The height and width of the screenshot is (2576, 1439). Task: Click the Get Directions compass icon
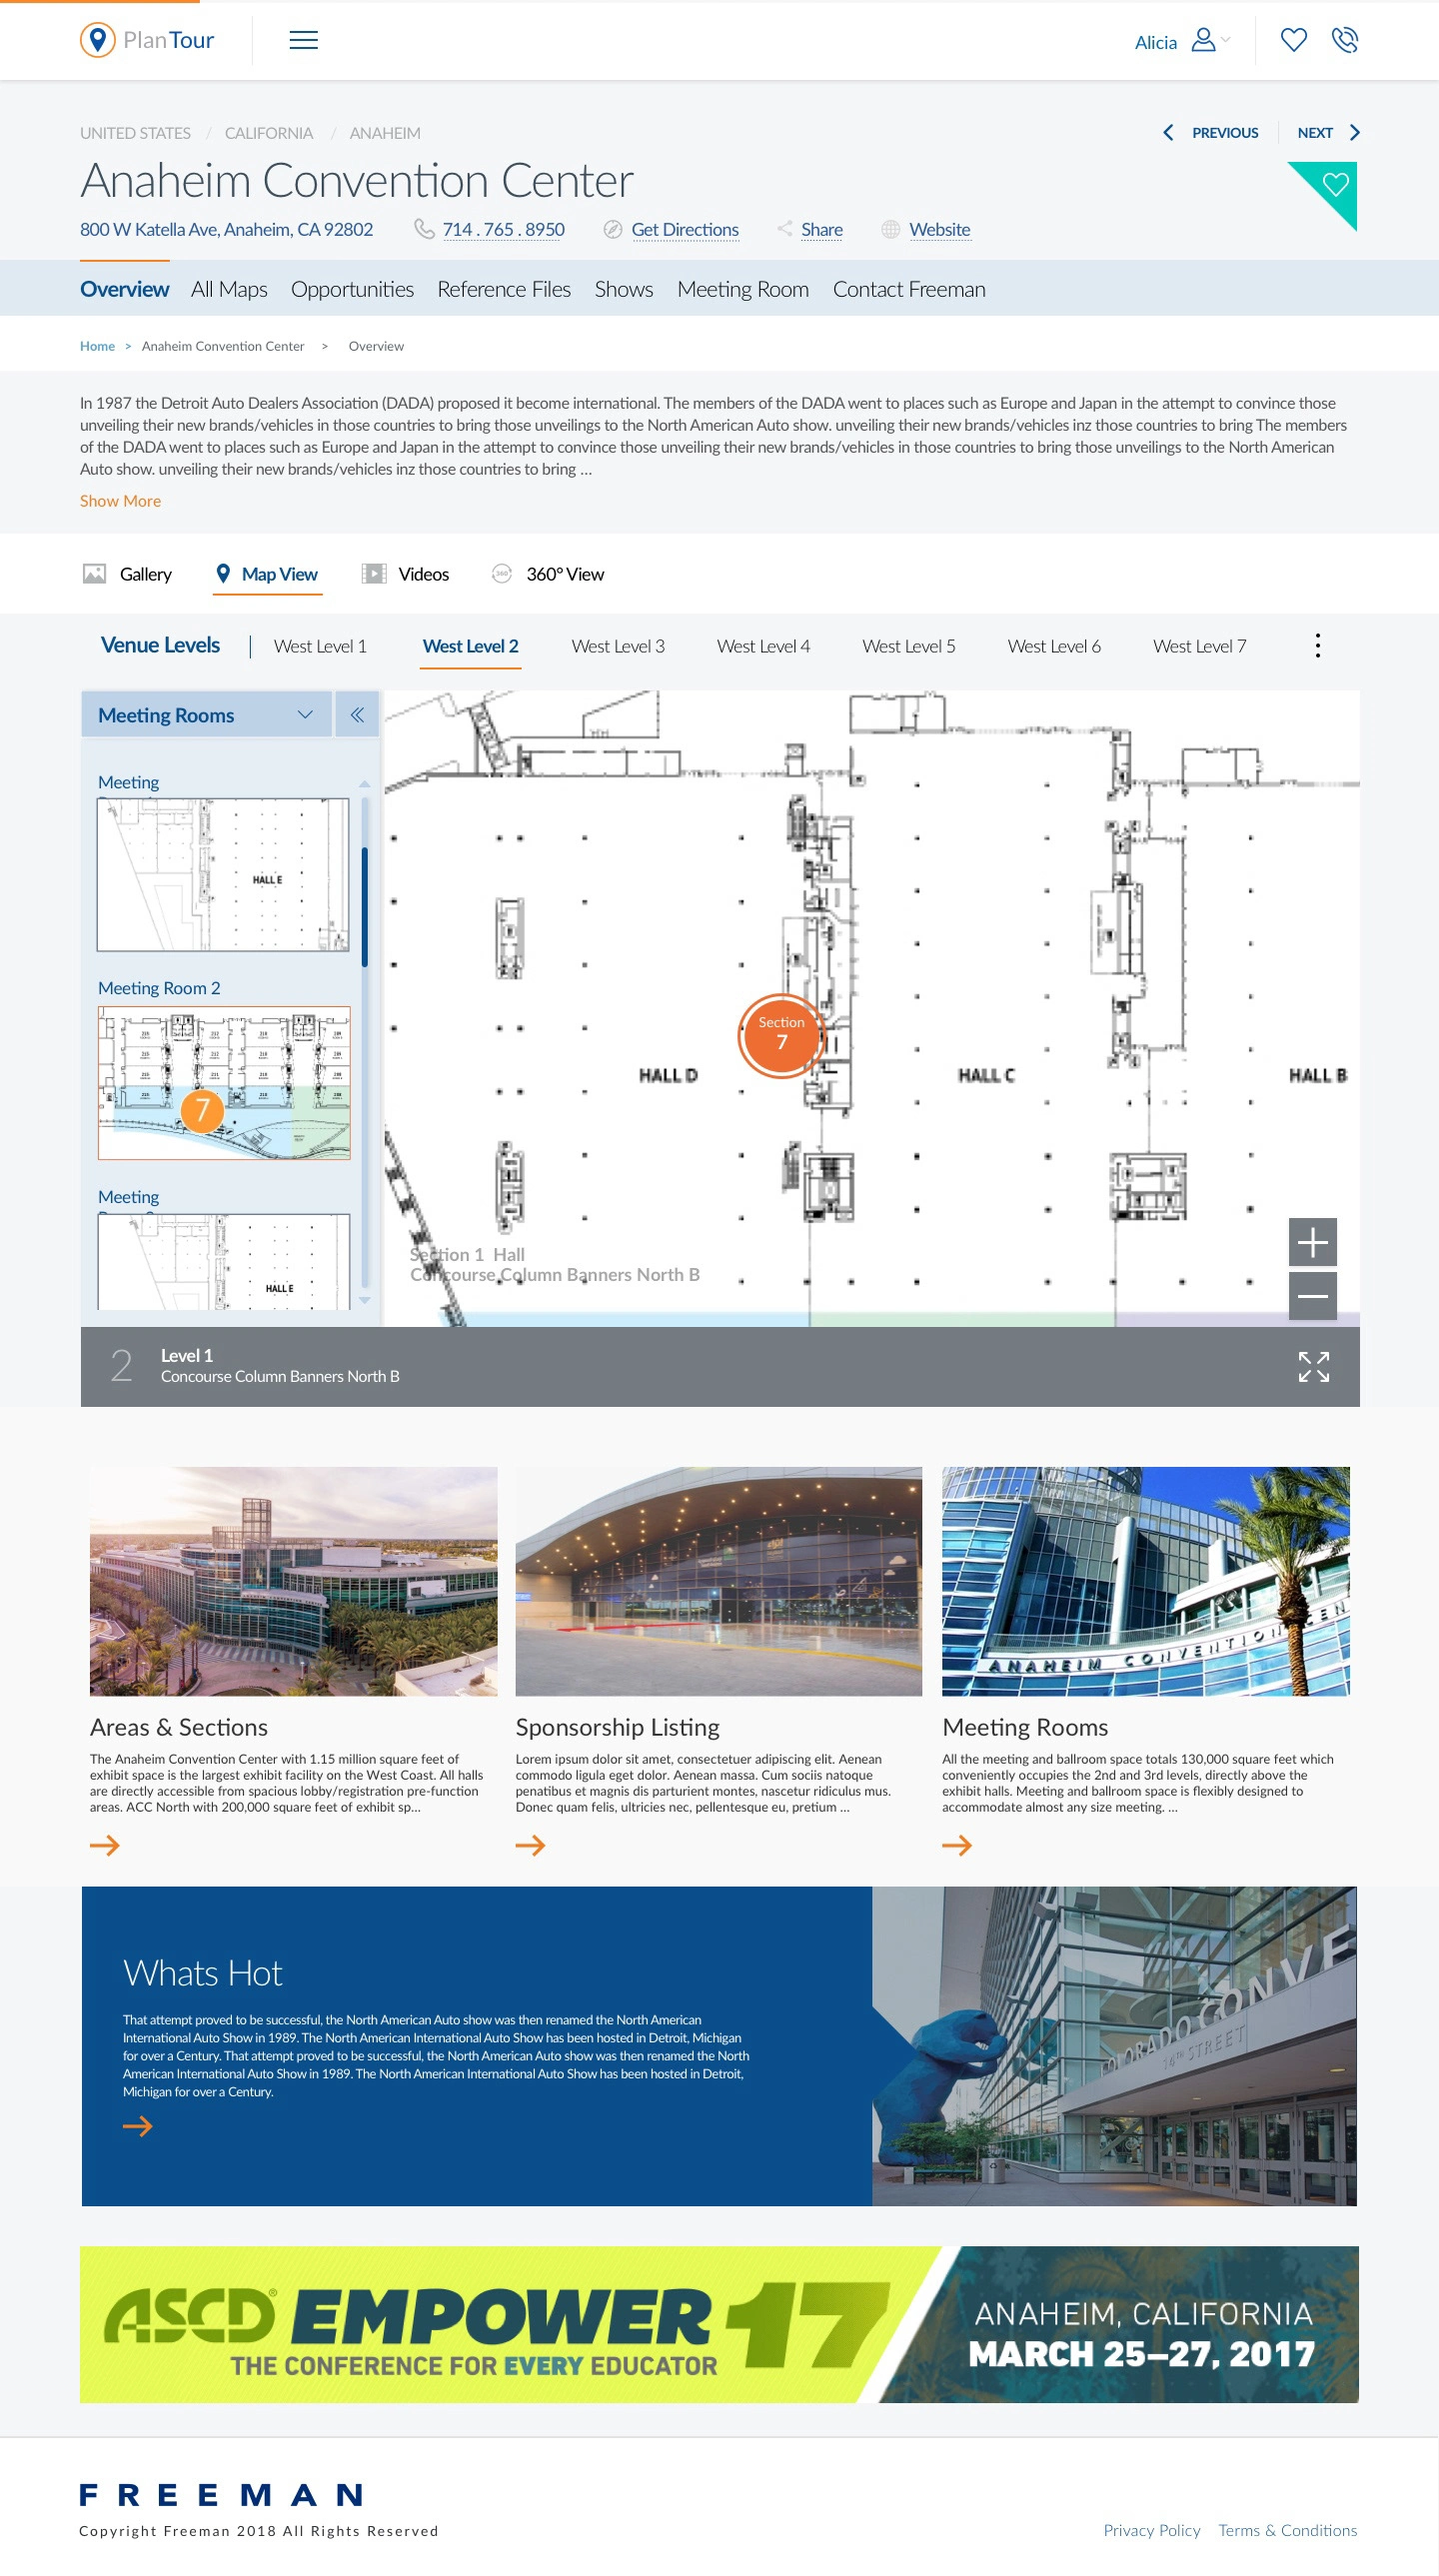(x=612, y=229)
